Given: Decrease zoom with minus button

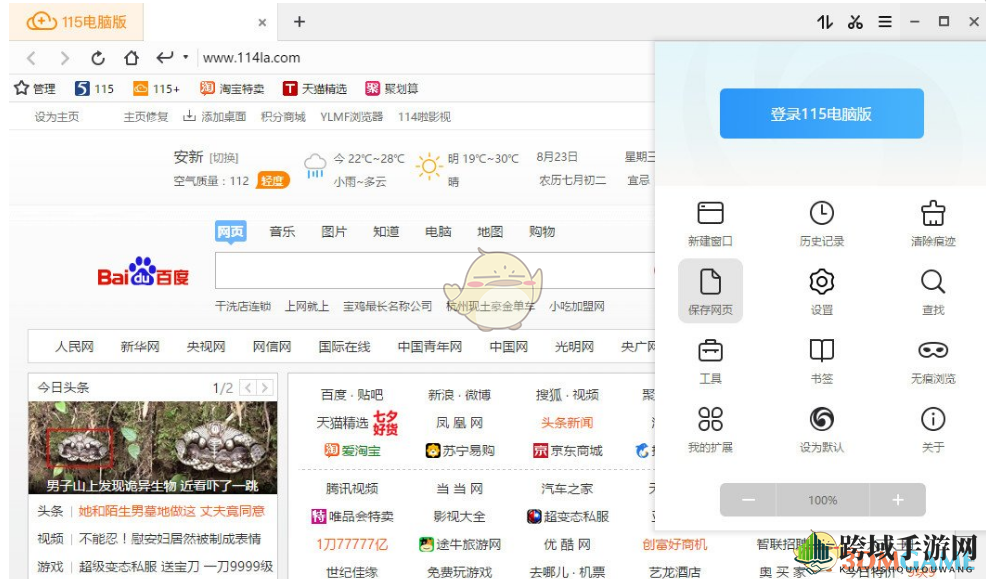Looking at the screenshot, I should click(x=748, y=500).
